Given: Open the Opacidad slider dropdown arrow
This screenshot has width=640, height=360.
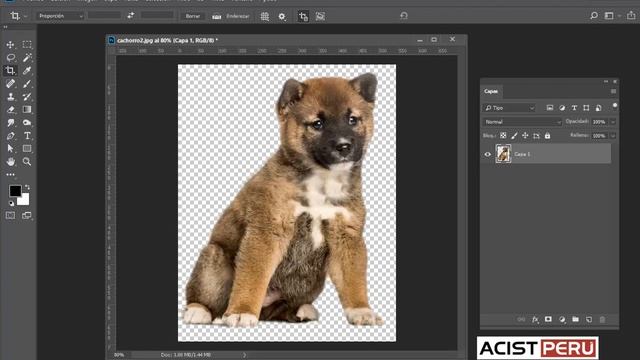Looking at the screenshot, I should click(613, 122).
